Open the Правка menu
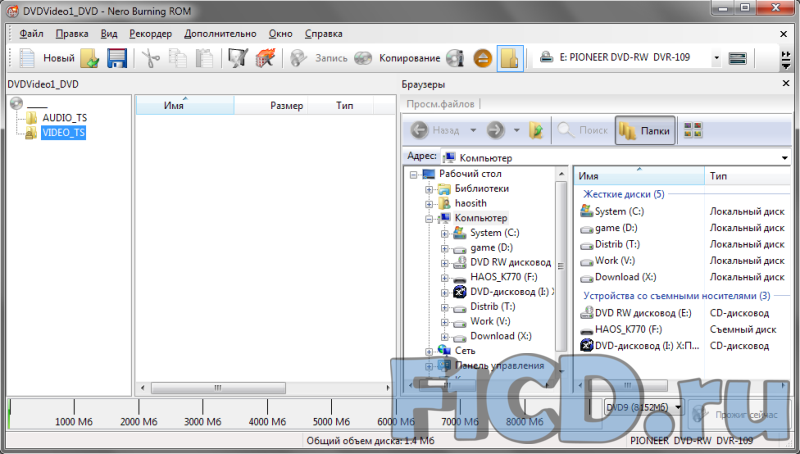The image size is (800, 454). pos(72,34)
